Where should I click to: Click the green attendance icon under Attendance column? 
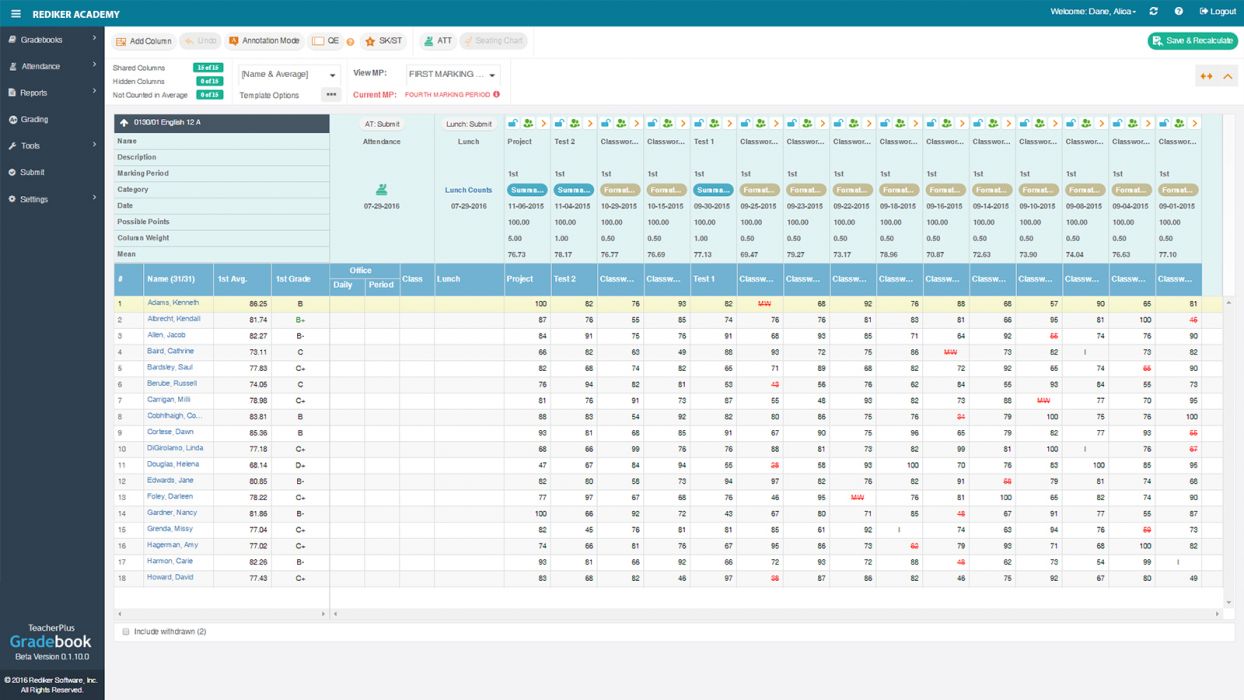point(381,189)
